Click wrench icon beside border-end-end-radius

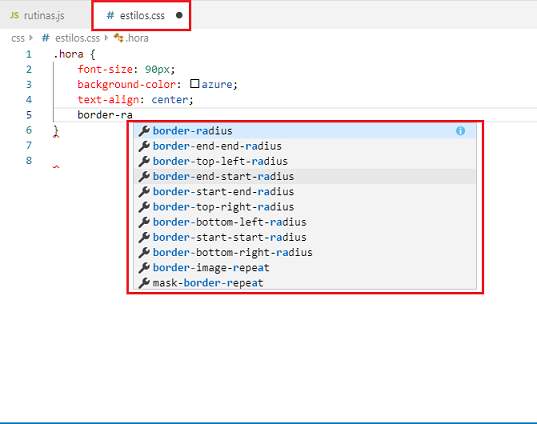pyautogui.click(x=144, y=146)
